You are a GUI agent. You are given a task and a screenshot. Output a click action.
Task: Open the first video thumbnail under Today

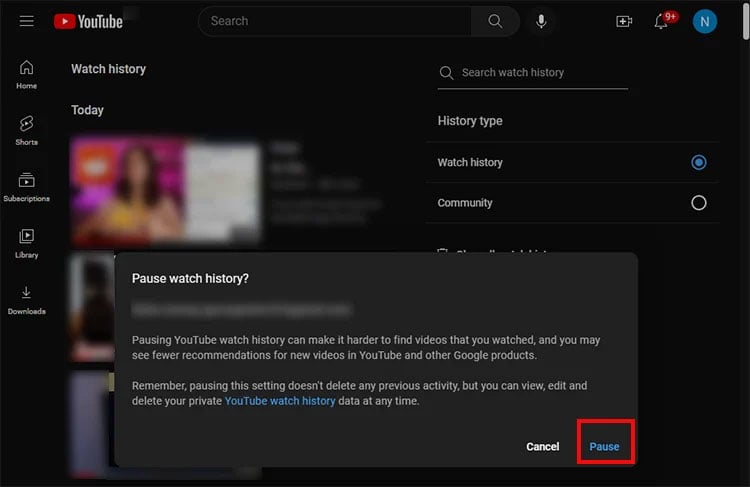pos(165,191)
